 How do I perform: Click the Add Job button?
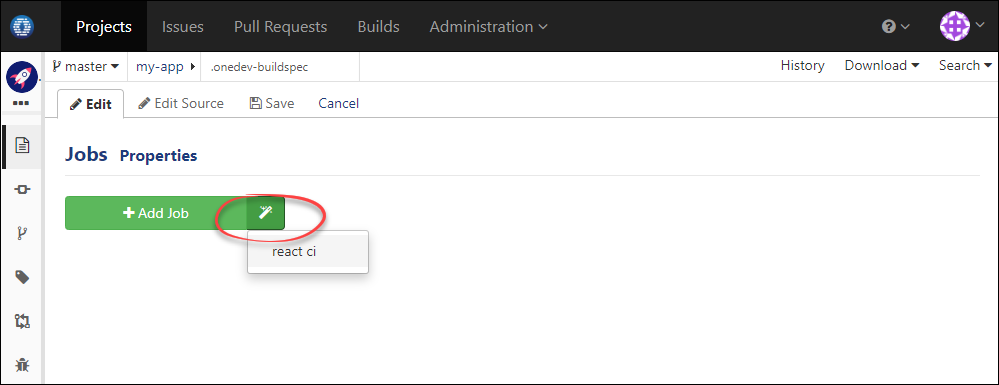point(156,213)
